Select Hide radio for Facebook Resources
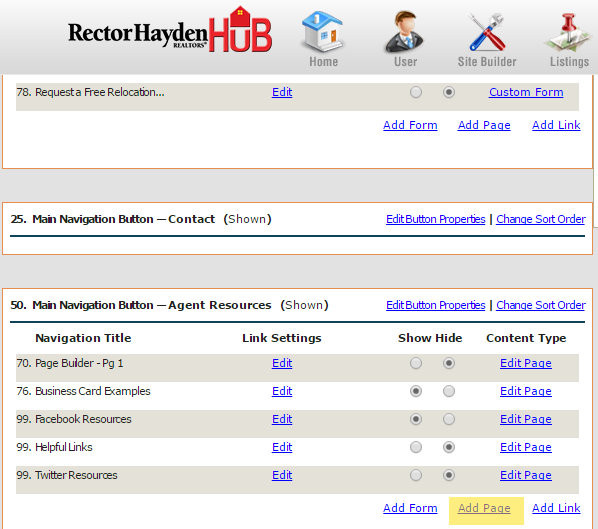The image size is (598, 529). 449,419
